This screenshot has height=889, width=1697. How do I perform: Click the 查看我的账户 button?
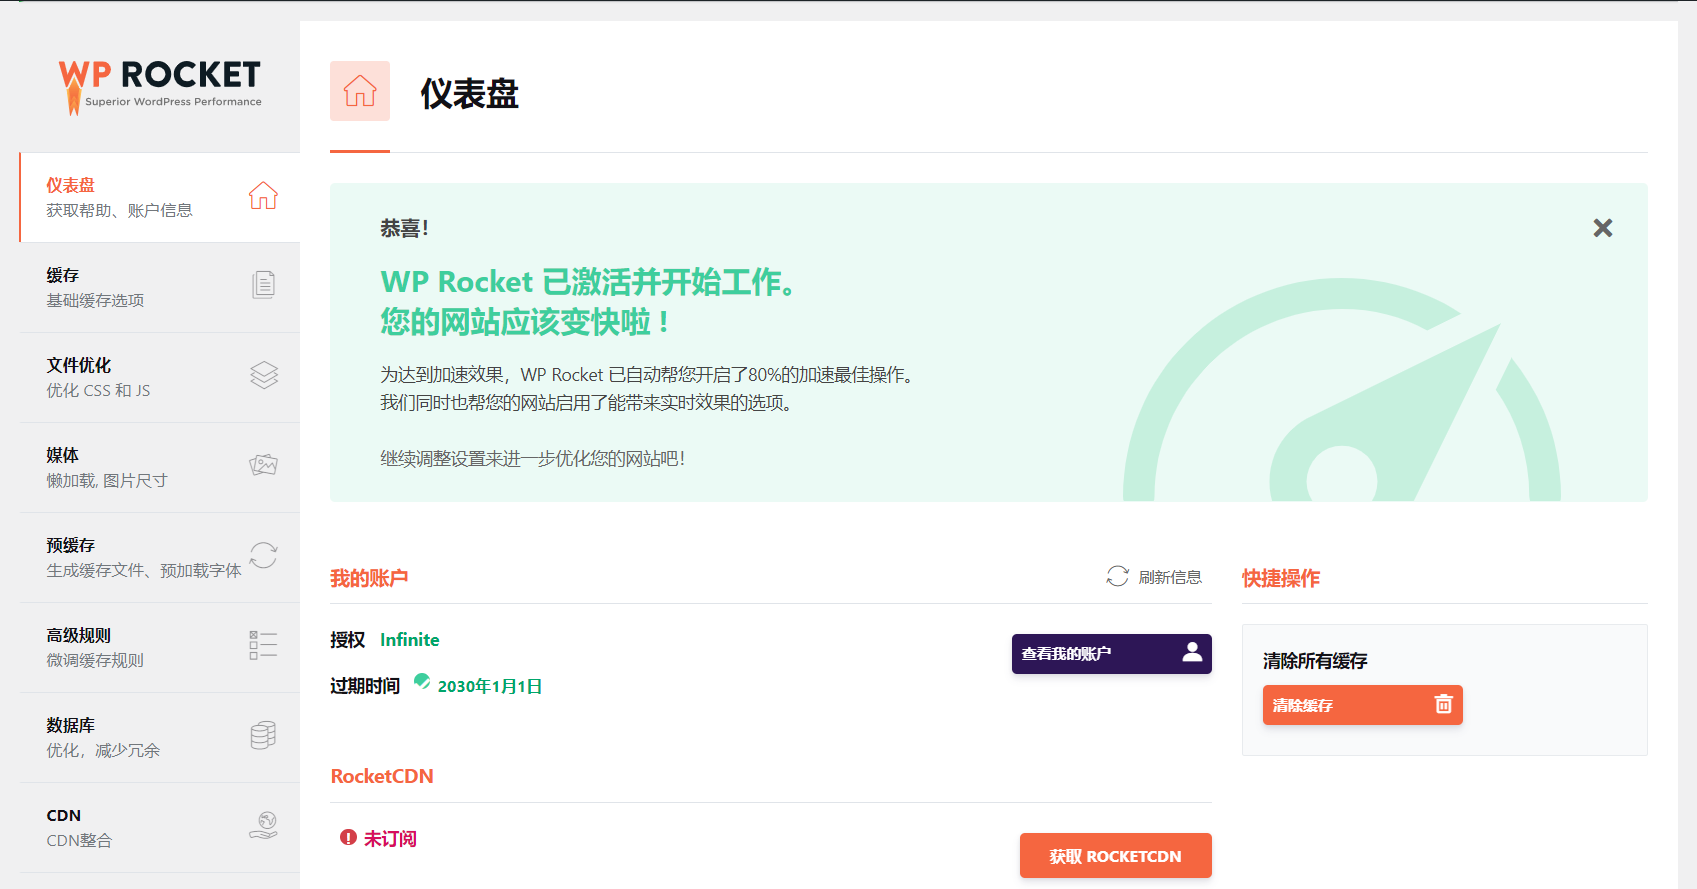tap(1112, 654)
